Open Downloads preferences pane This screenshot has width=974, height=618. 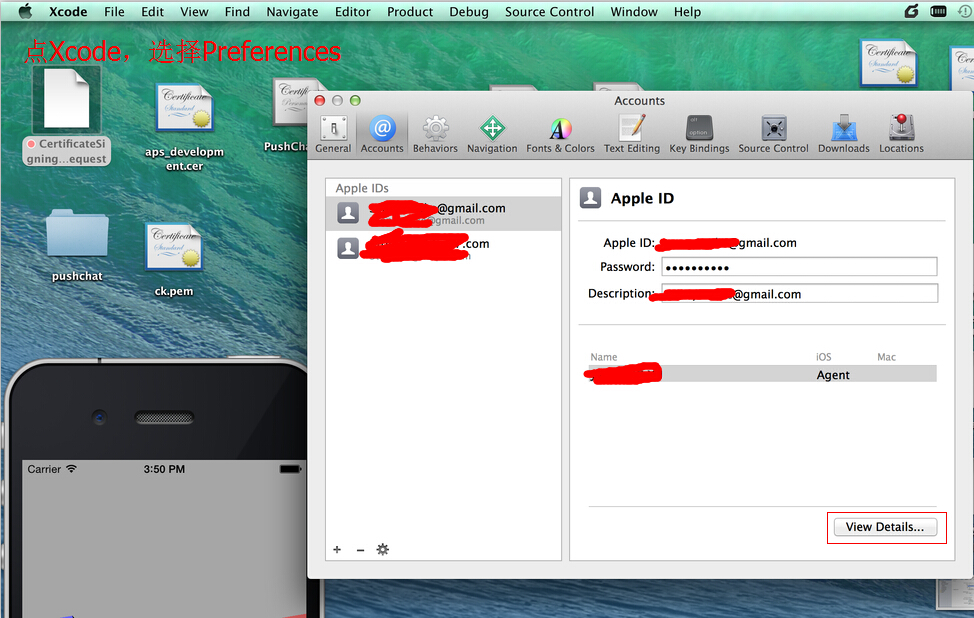pos(844,134)
